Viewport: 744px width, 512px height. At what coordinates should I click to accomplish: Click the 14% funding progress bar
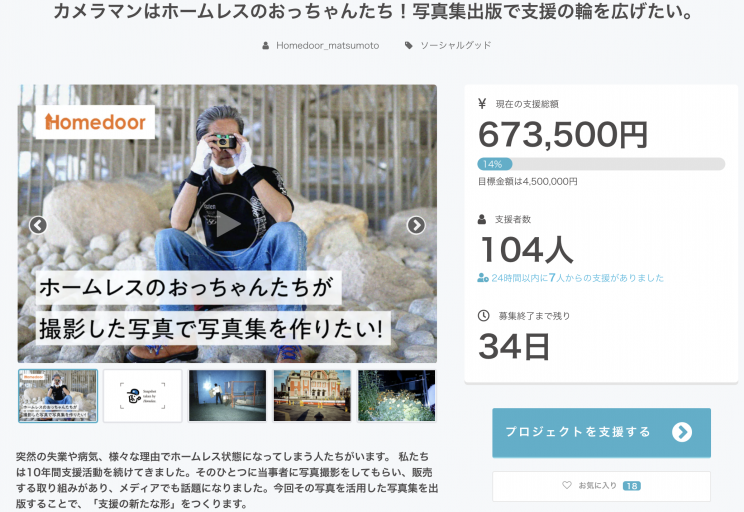click(601, 164)
